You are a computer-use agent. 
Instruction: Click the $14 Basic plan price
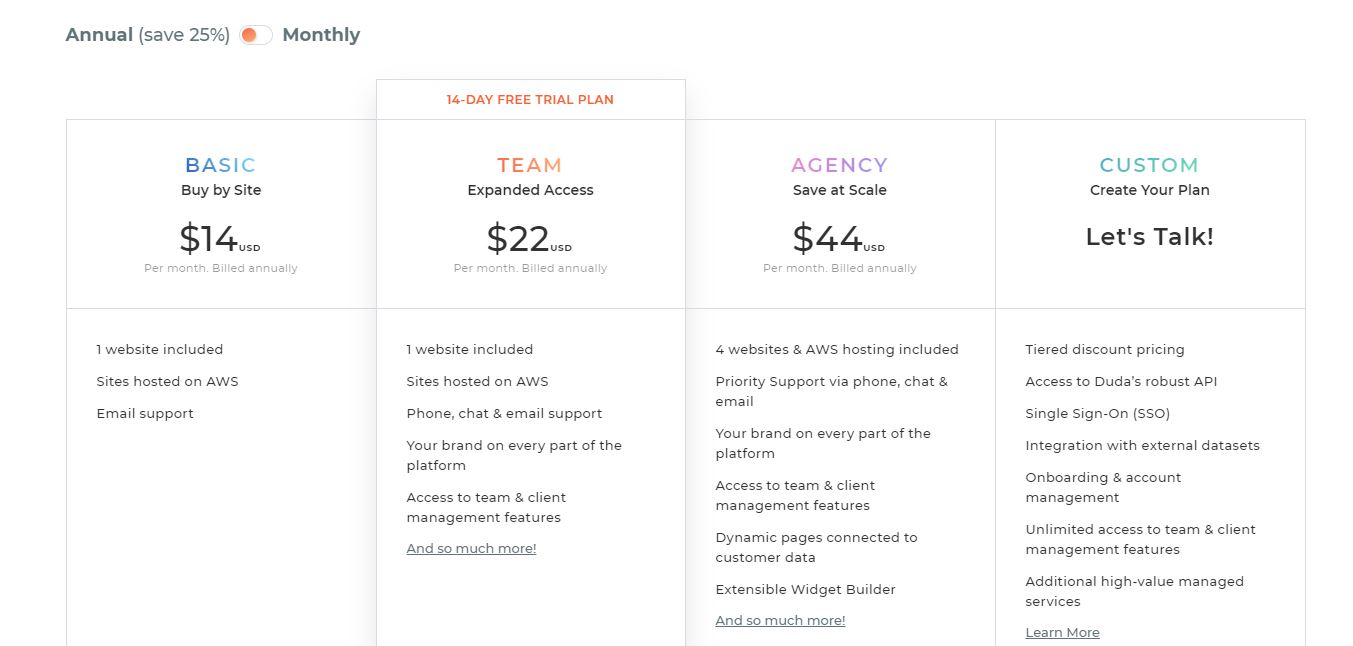coord(209,239)
